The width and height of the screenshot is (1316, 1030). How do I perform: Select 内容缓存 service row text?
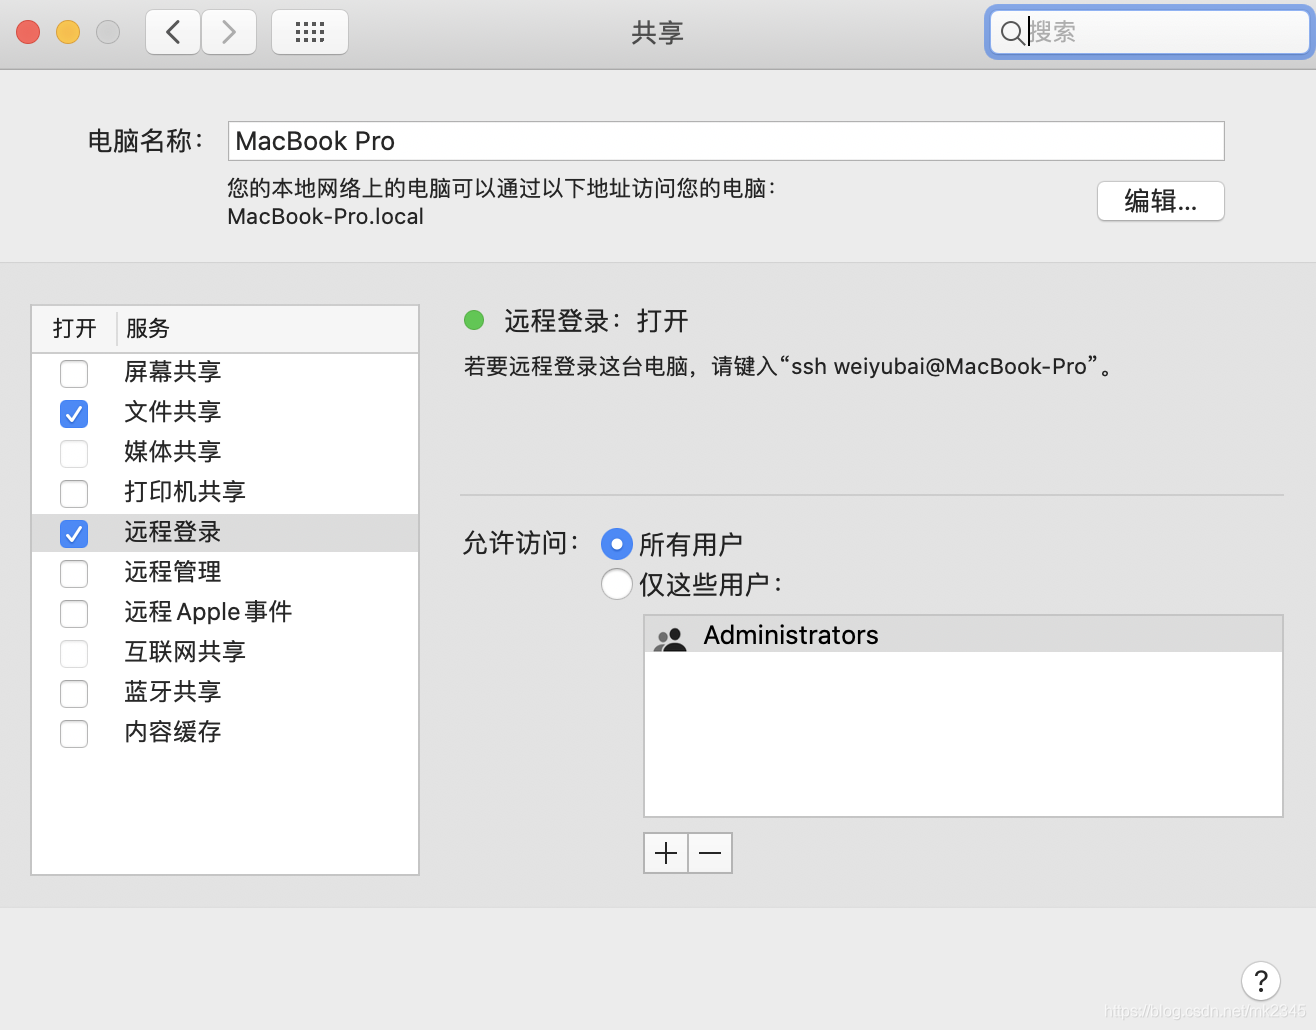(x=172, y=732)
